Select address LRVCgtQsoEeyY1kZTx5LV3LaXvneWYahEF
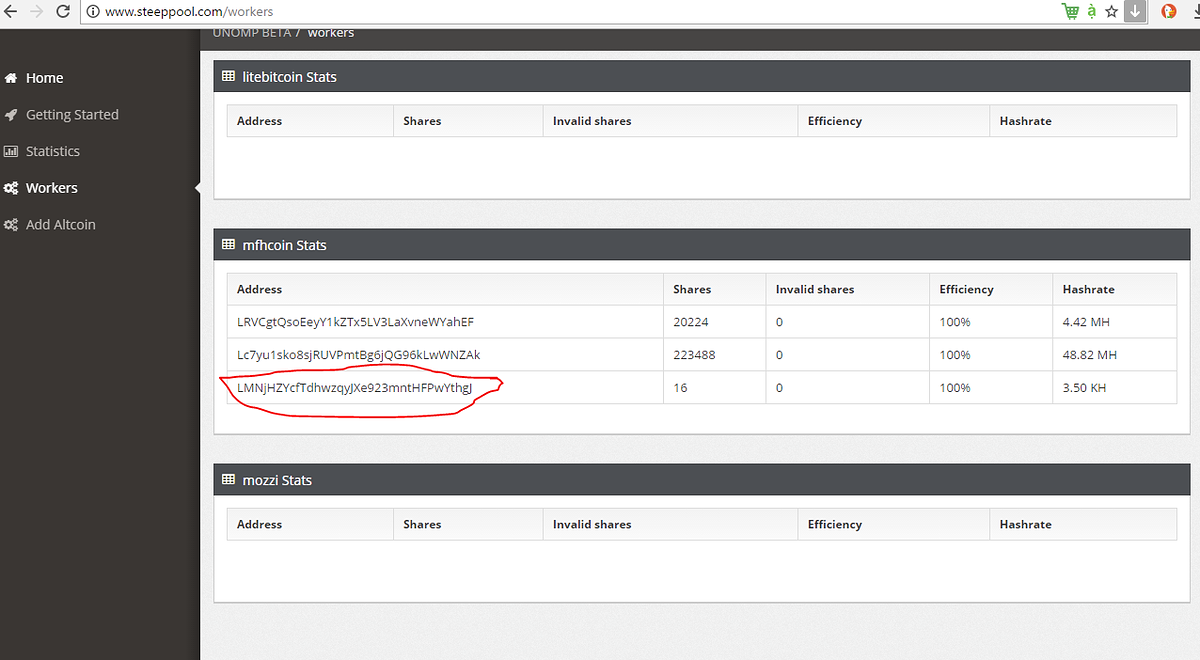The image size is (1200, 660). [356, 322]
